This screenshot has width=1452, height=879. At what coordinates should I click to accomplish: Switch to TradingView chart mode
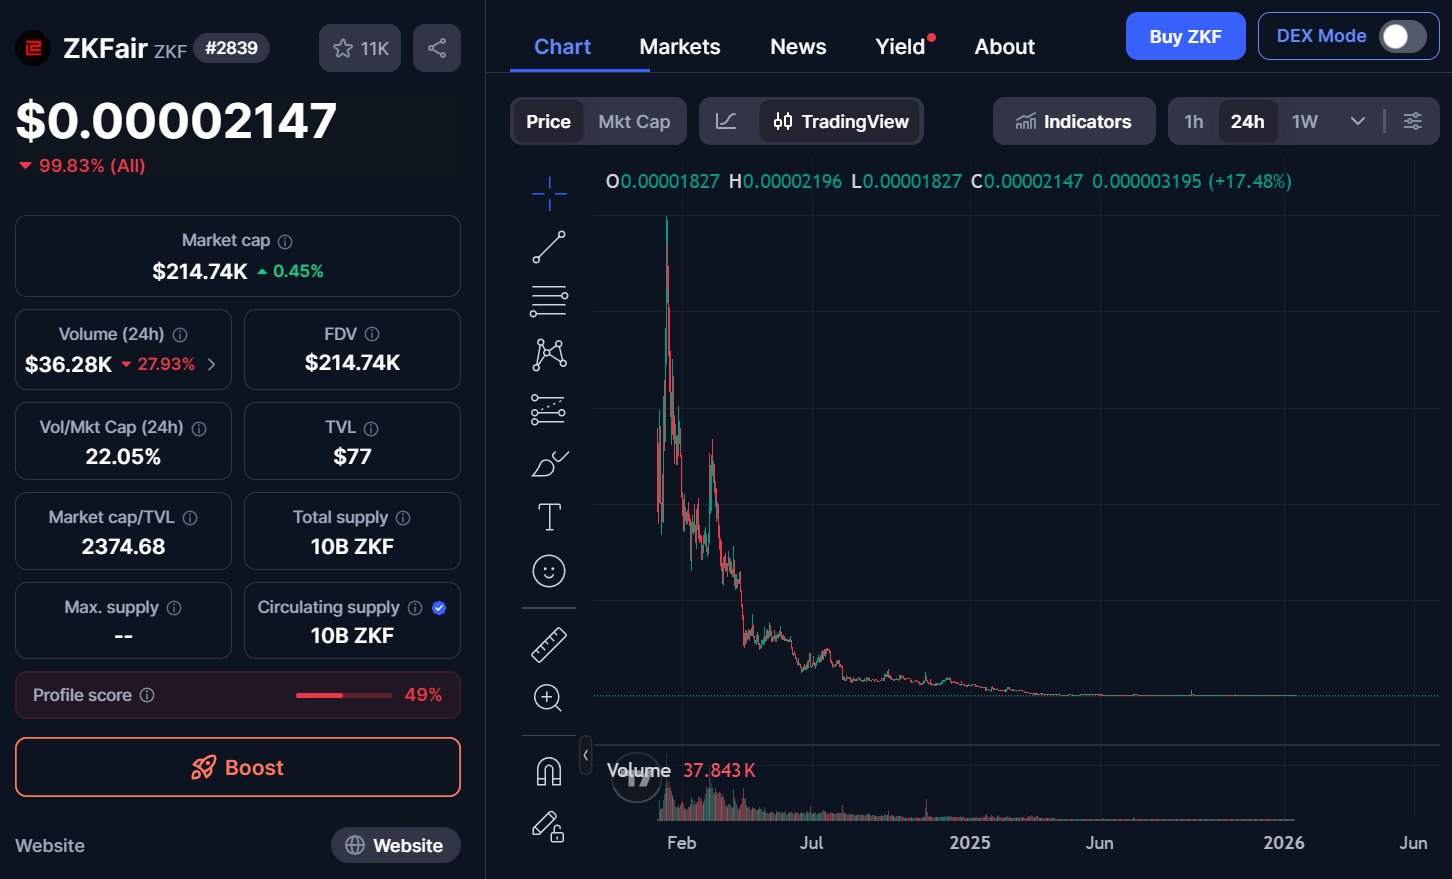coord(841,121)
